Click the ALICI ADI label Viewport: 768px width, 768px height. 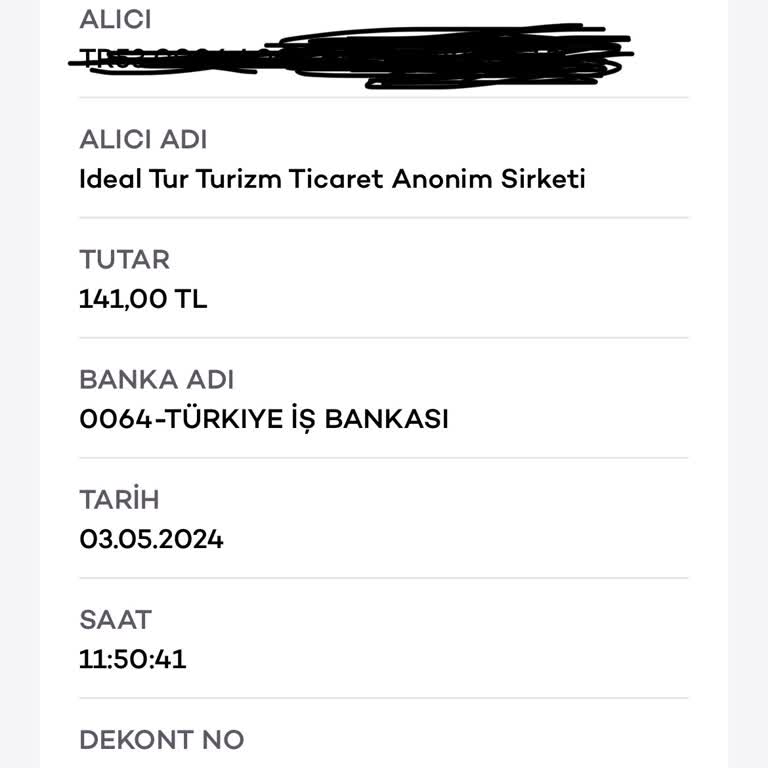pos(143,140)
